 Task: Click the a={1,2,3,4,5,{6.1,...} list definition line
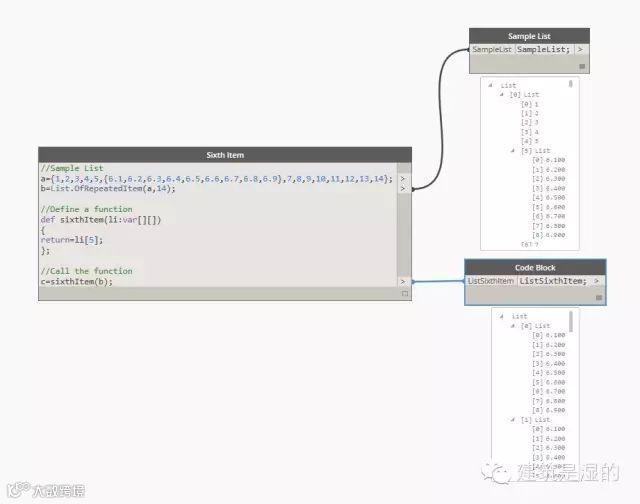(x=216, y=179)
